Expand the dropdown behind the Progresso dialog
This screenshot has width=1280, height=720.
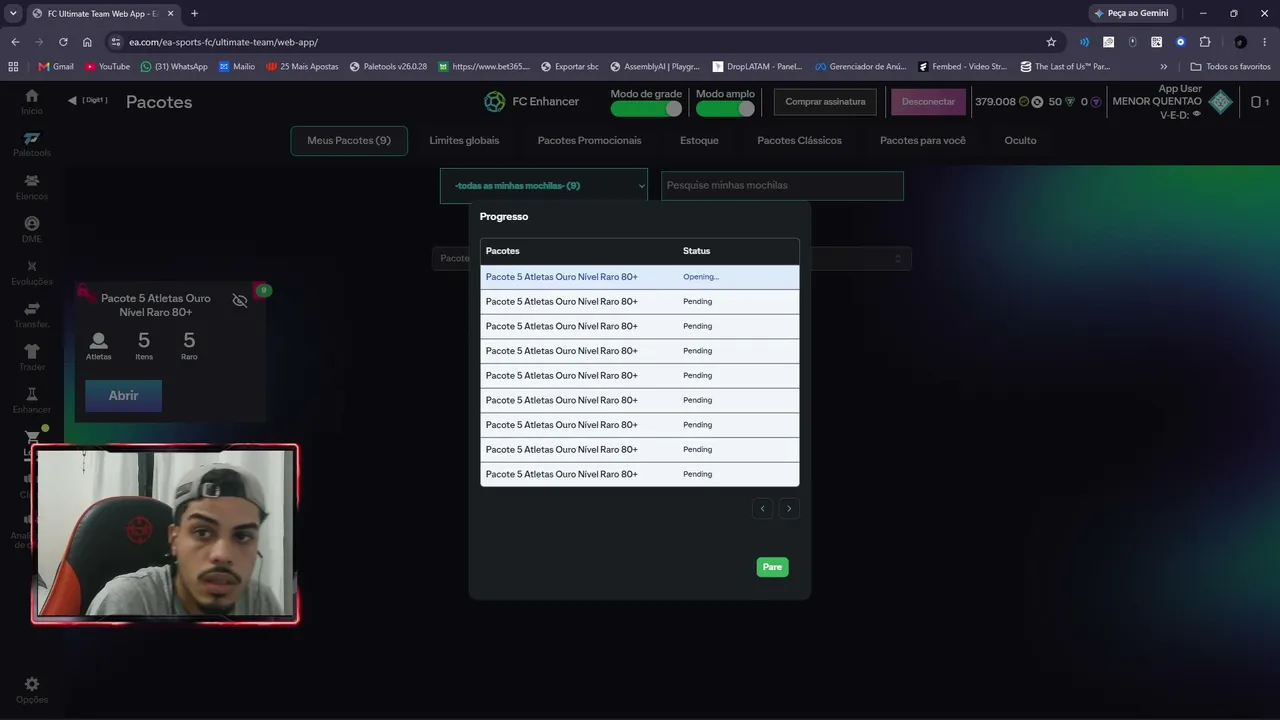[897, 258]
